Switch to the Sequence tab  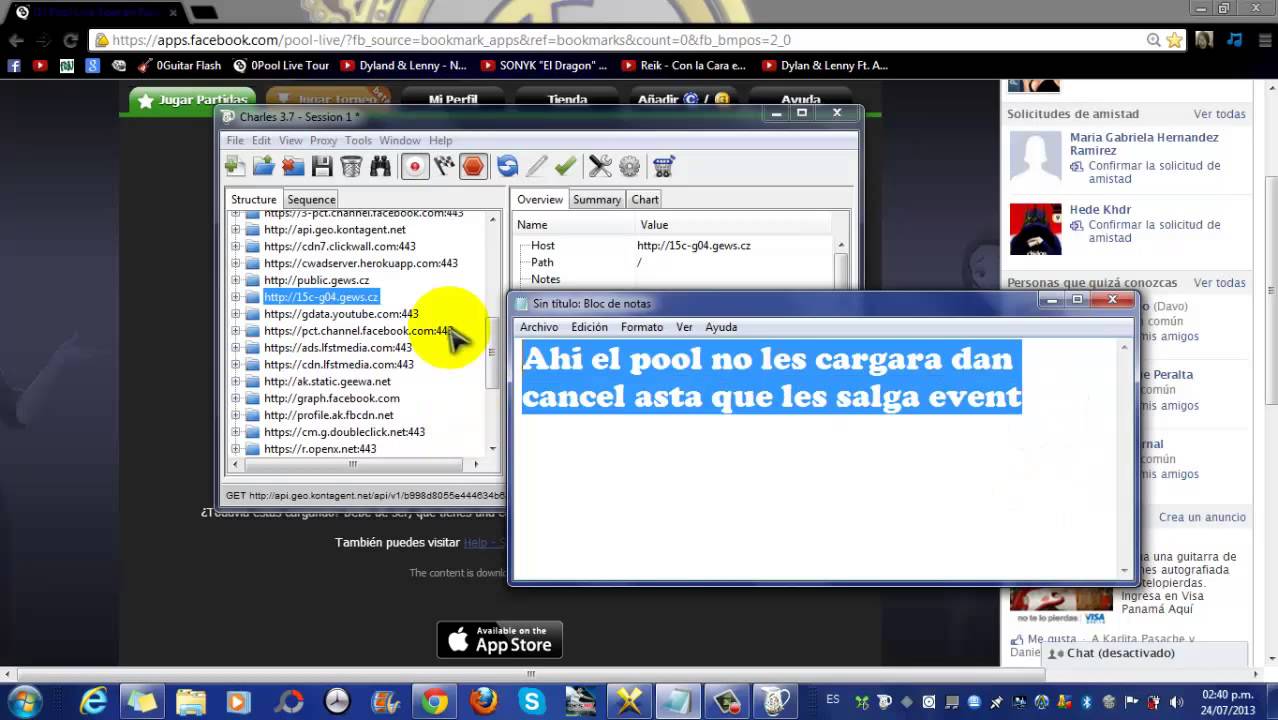(311, 199)
